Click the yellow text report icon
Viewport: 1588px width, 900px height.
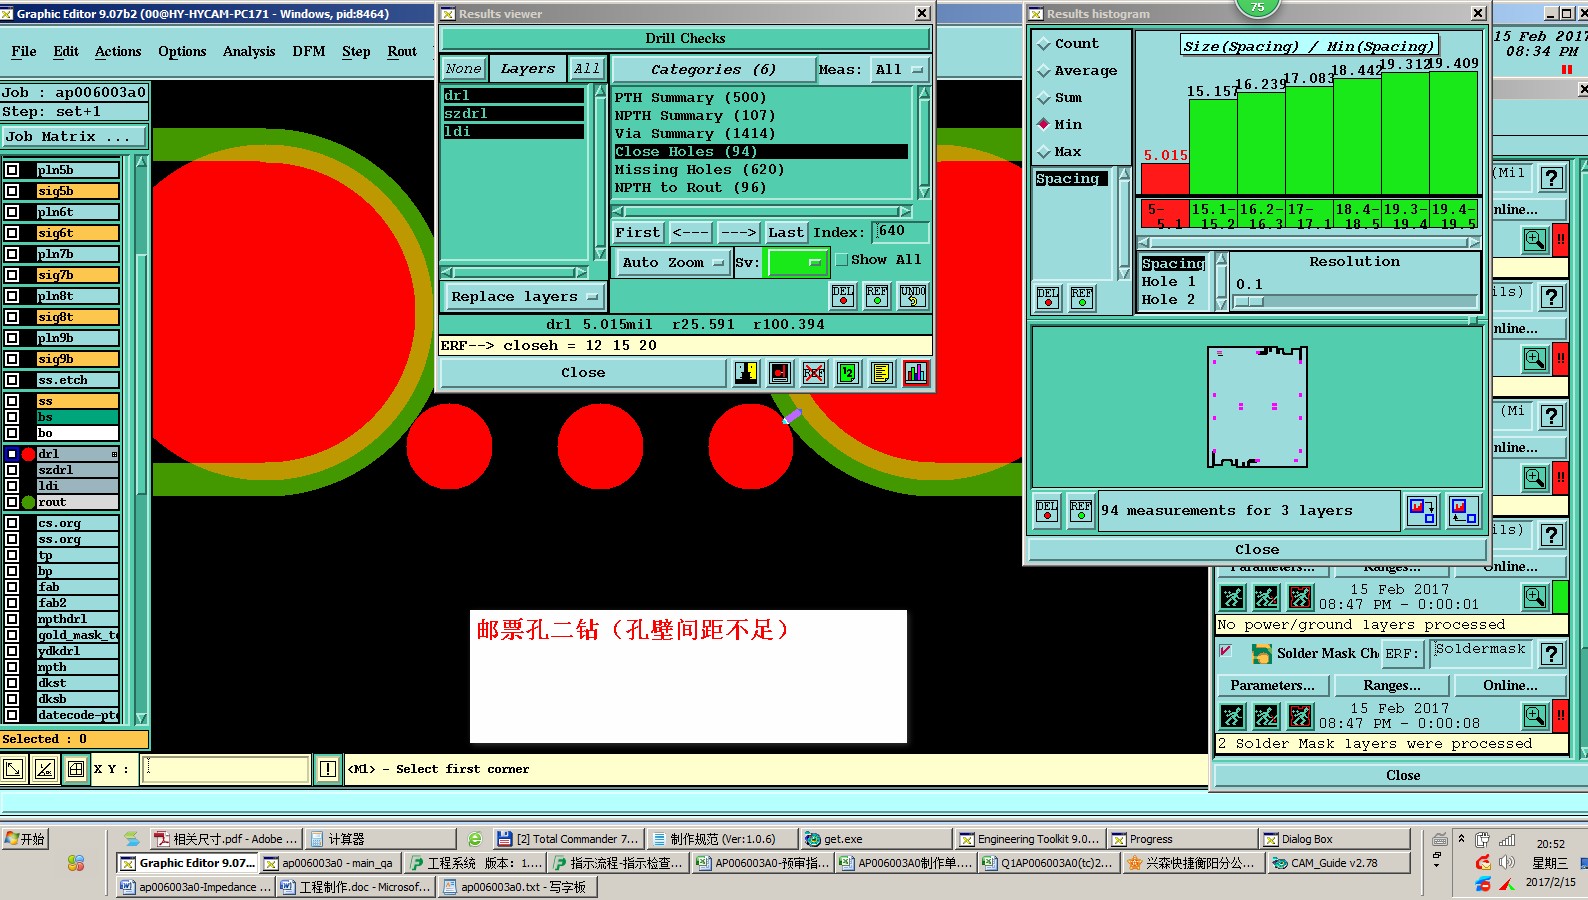click(x=881, y=373)
